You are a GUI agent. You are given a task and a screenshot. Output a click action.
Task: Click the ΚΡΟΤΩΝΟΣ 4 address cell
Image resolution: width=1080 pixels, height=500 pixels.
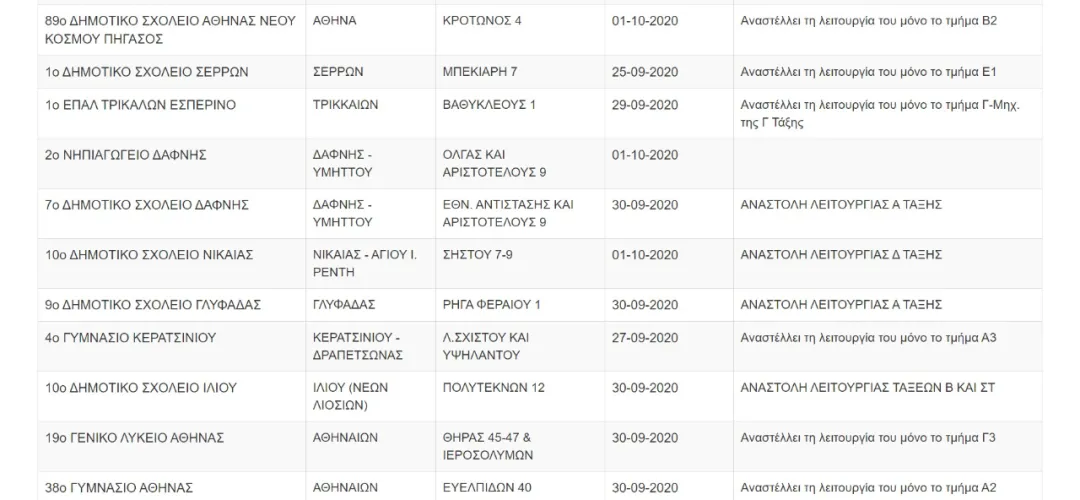tap(482, 21)
